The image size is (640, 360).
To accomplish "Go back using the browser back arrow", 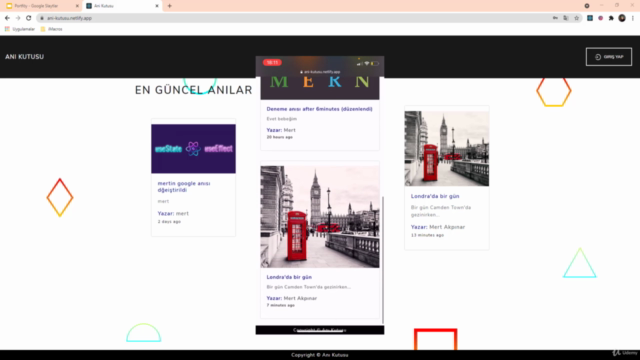I will point(7,18).
